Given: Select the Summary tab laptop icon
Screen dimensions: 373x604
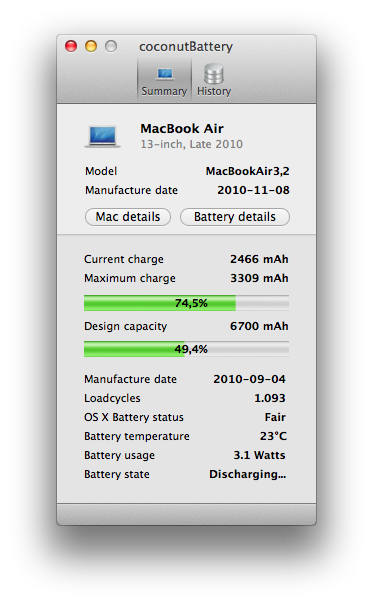Looking at the screenshot, I should coord(165,74).
